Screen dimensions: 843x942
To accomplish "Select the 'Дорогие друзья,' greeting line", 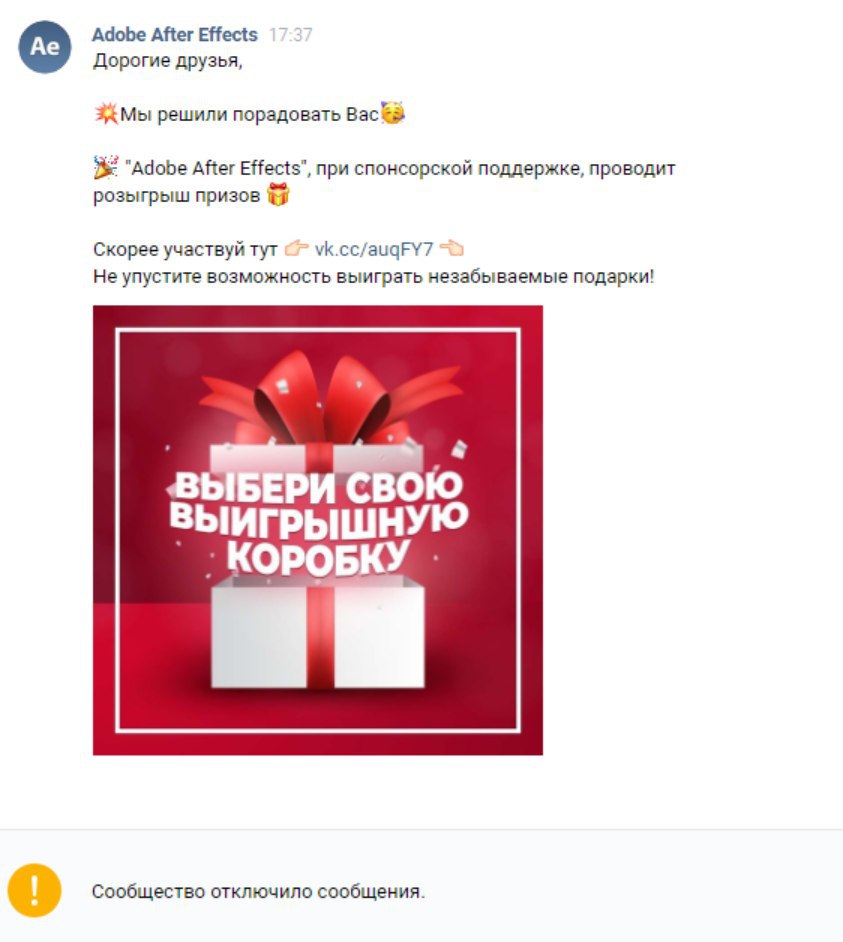I will pyautogui.click(x=168, y=61).
